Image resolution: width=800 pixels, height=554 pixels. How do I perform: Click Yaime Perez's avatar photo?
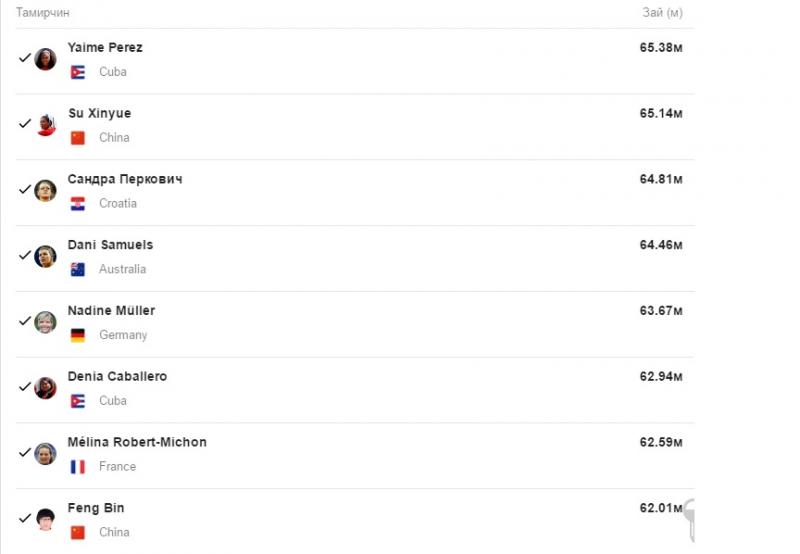45,59
